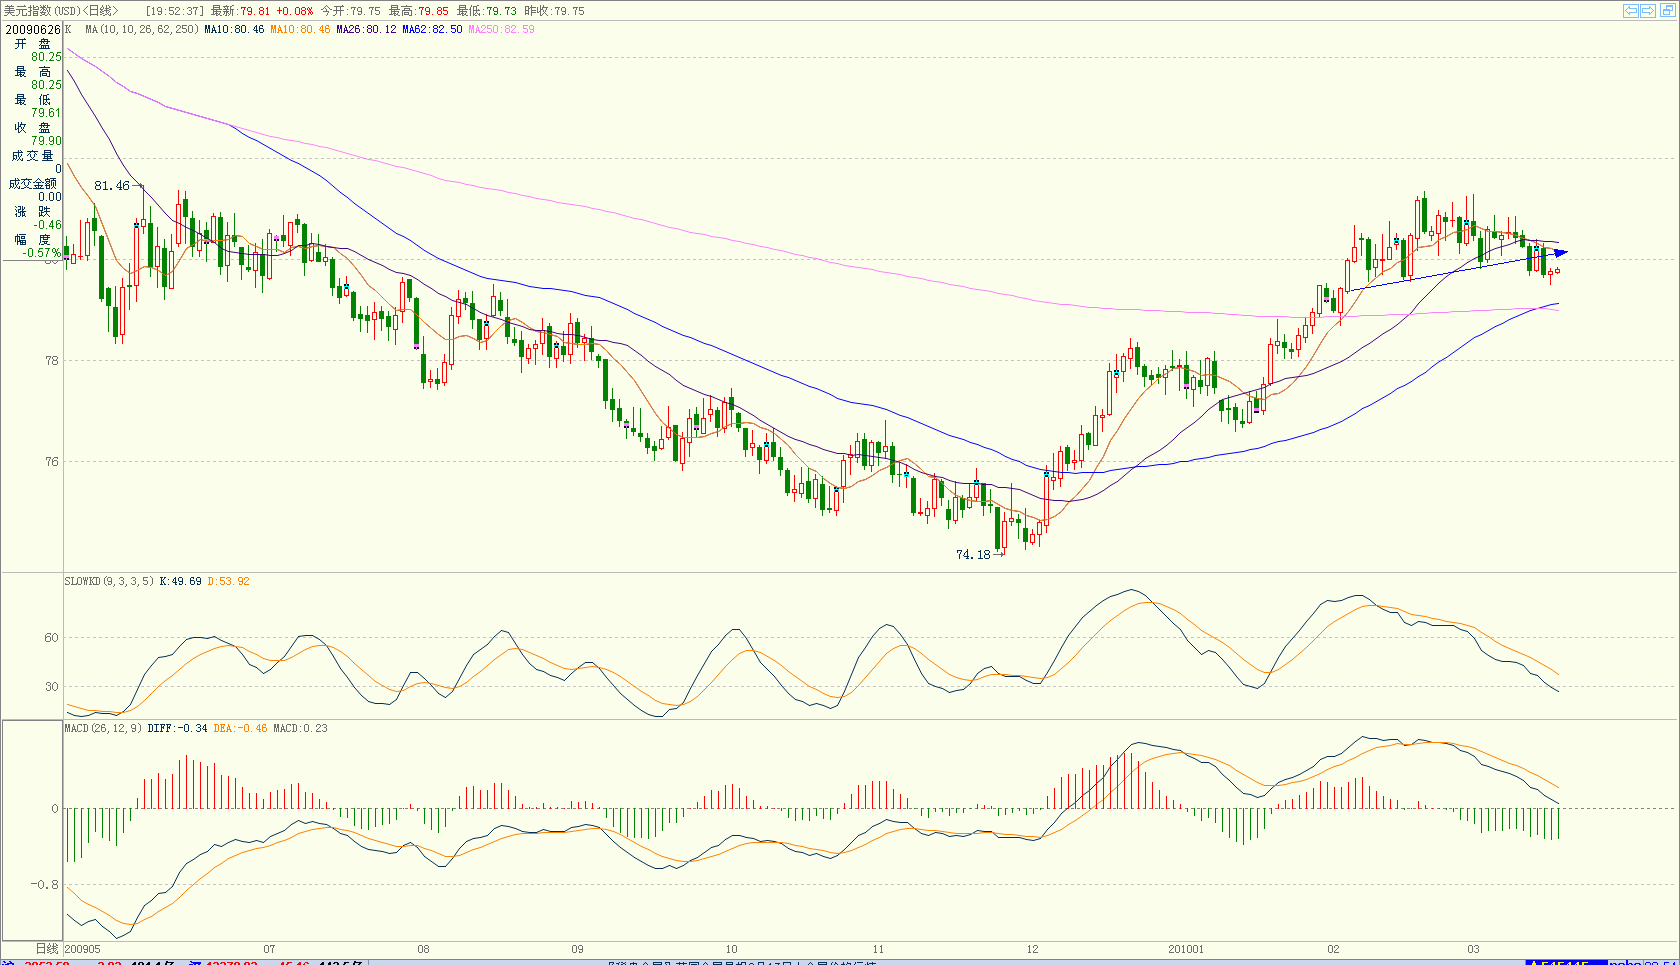The width and height of the screenshot is (1680, 965).
Task: Click the 81.46 high price annotation
Action: pyautogui.click(x=112, y=186)
